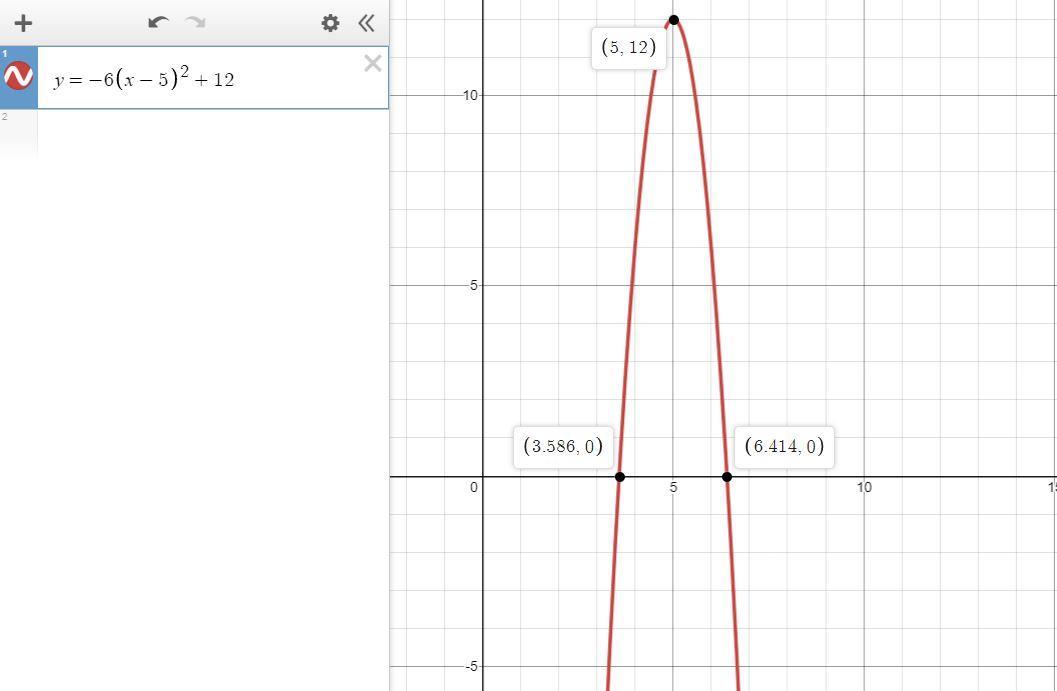Redo the last undone action
Viewport: 1057px width, 691px height.
pos(195,23)
